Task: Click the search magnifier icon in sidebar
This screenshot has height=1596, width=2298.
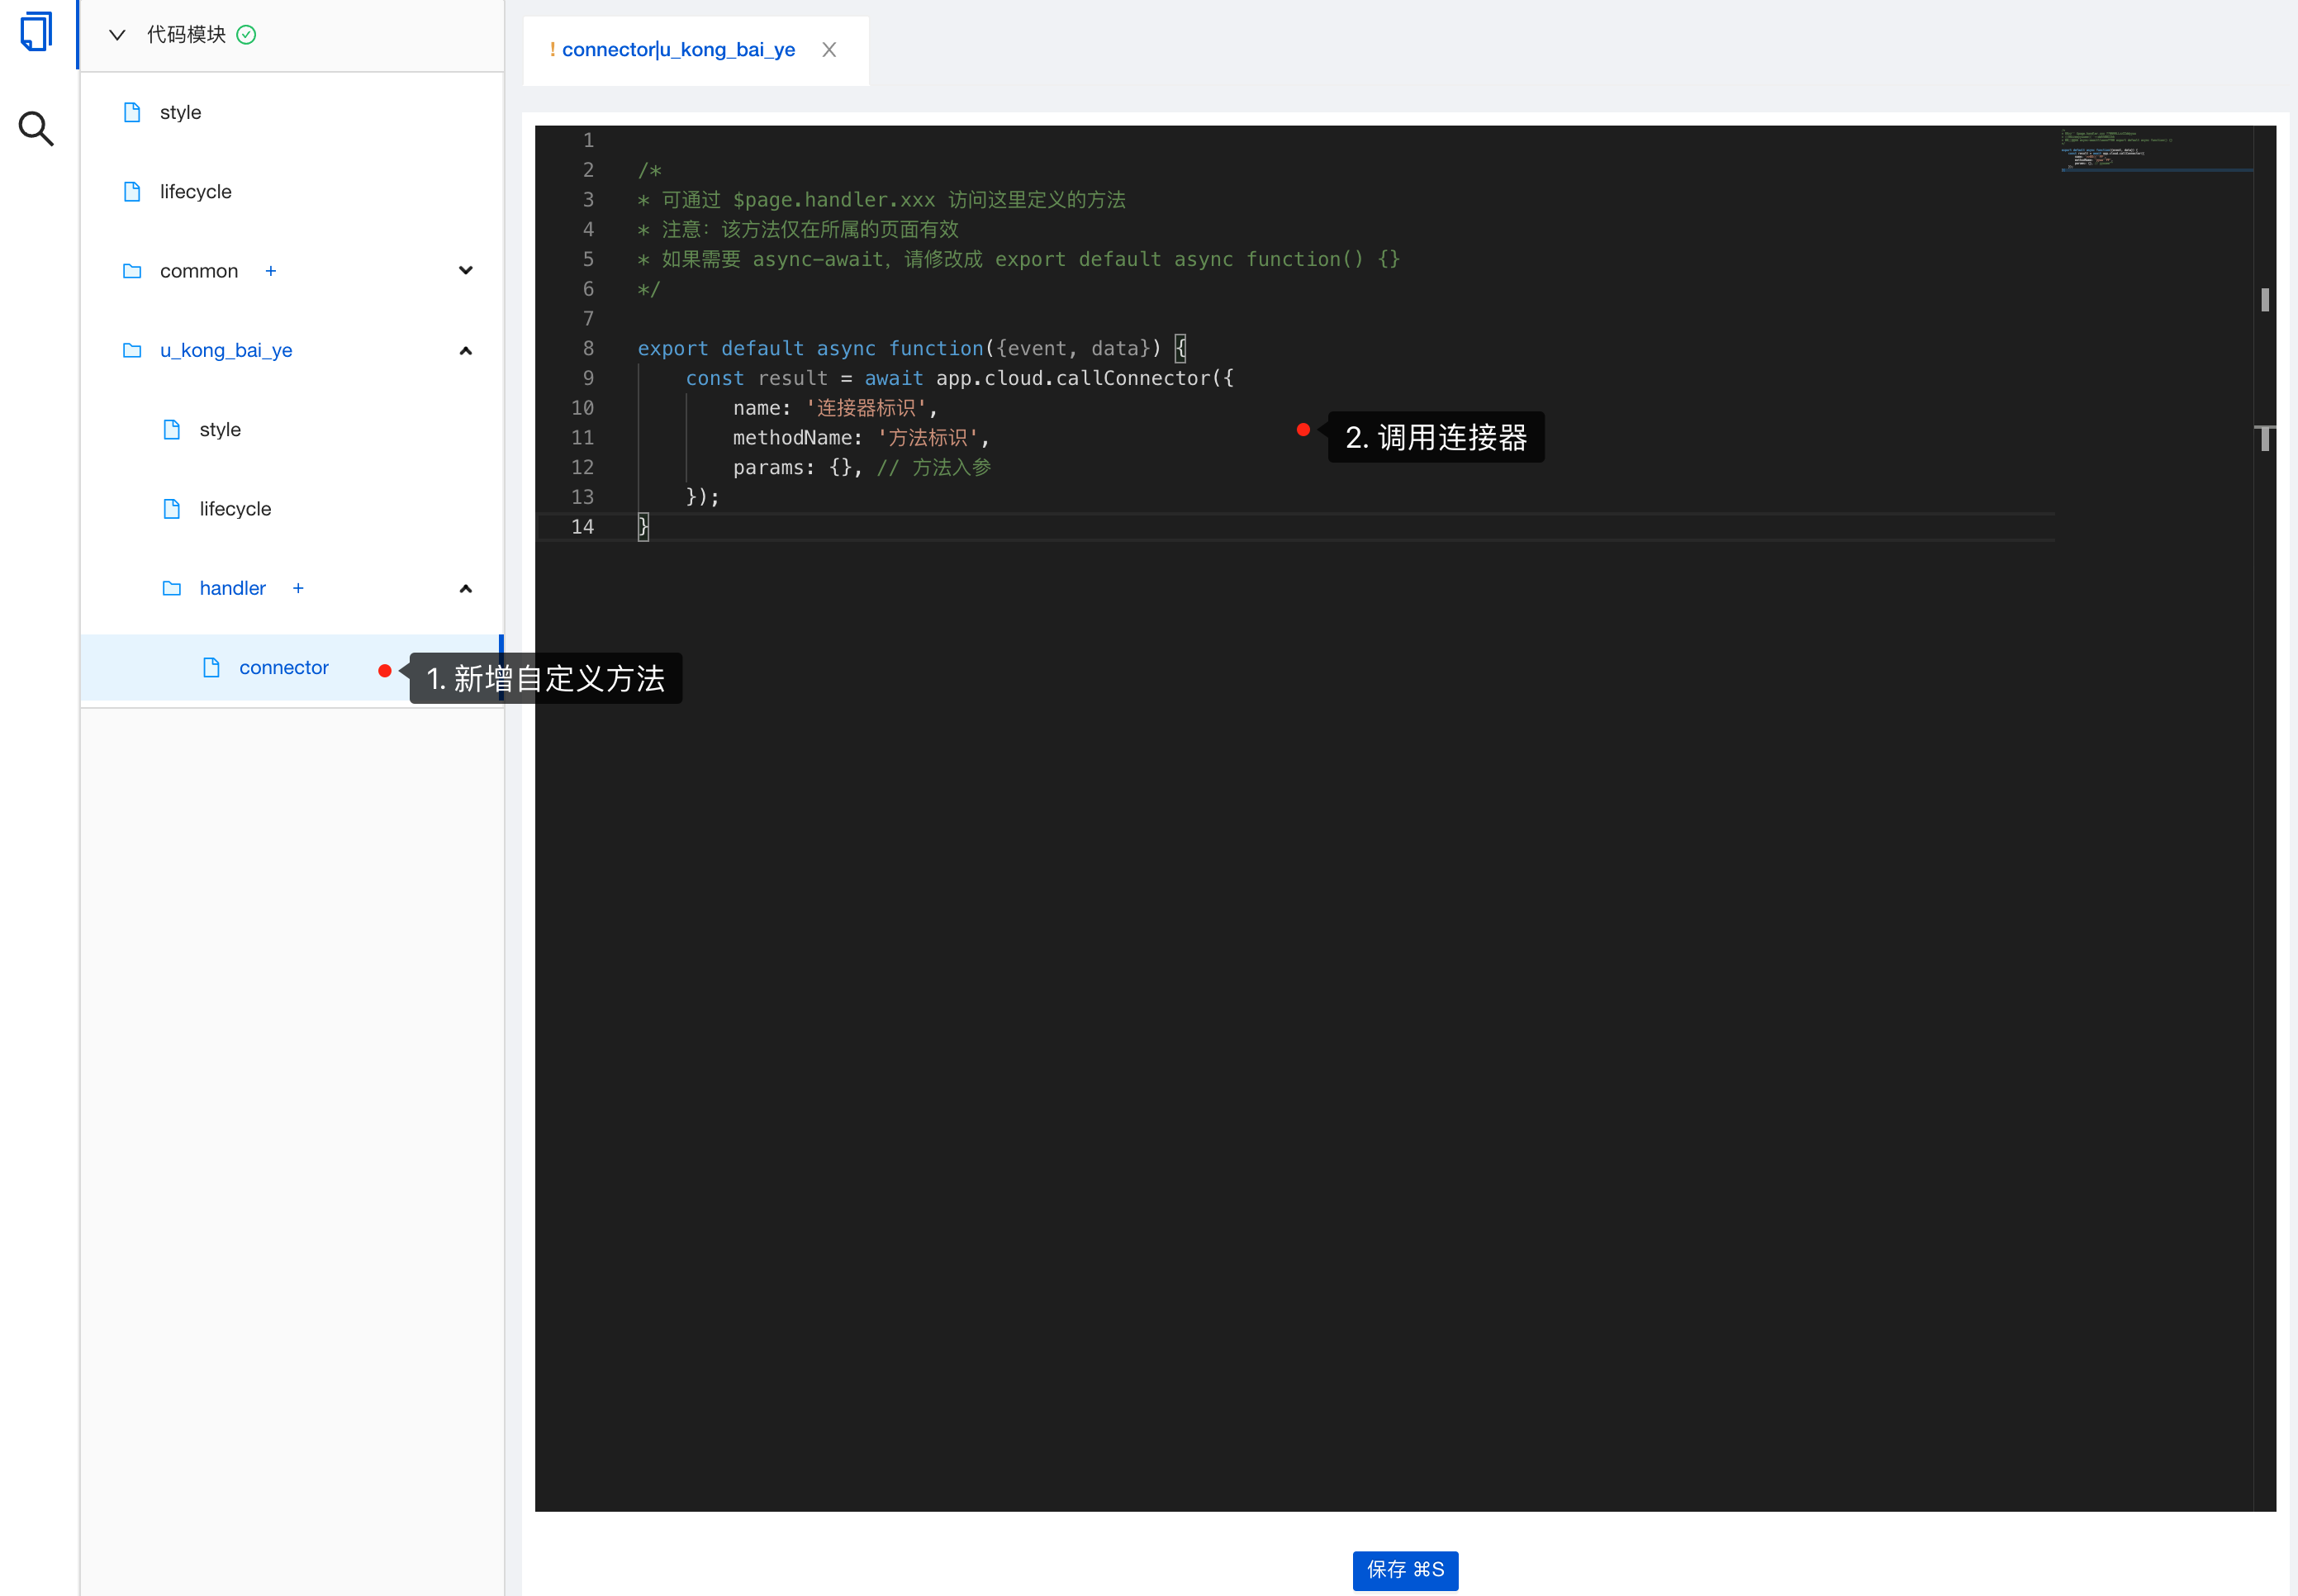Action: [36, 128]
